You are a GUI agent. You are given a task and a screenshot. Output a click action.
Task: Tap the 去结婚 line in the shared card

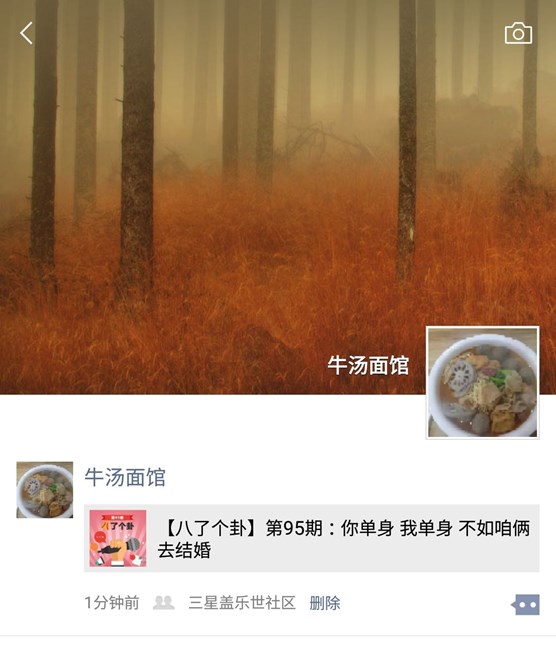pyautogui.click(x=184, y=550)
